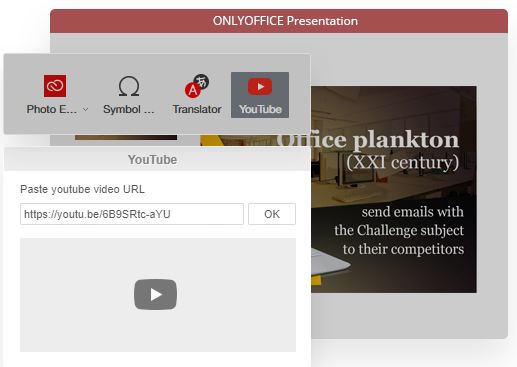Click the Omega Symbol Table icon

pyautogui.click(x=129, y=86)
